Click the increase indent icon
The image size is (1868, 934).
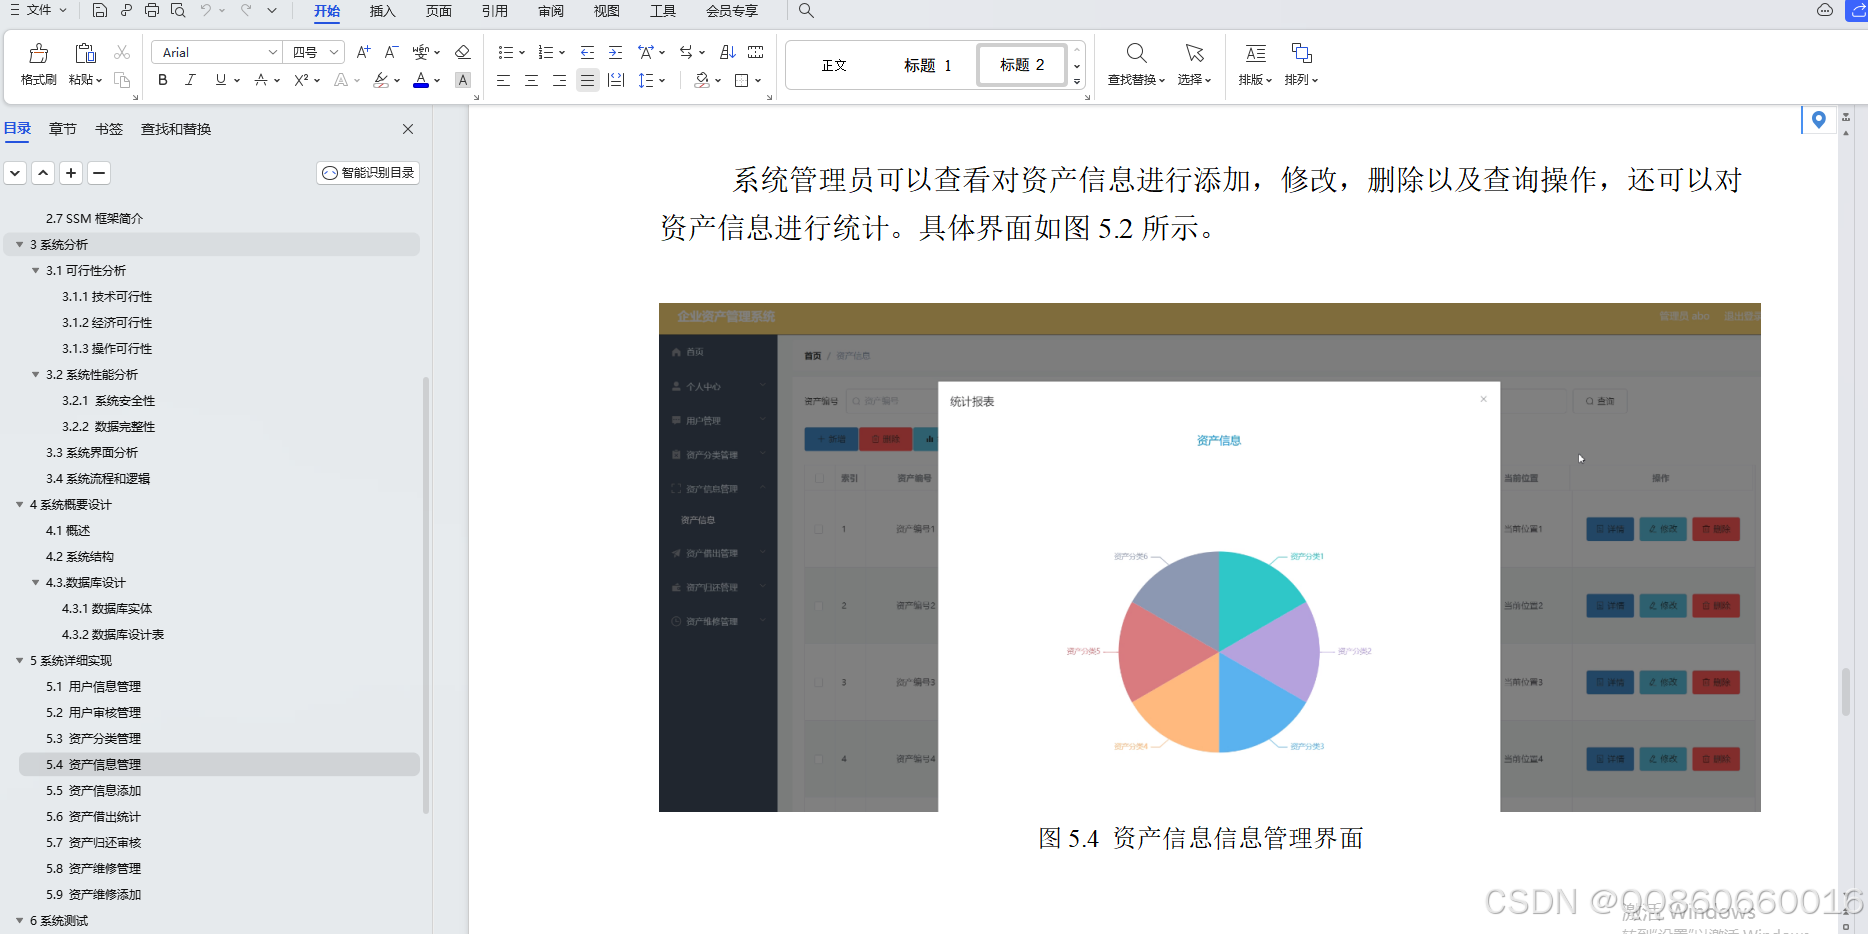[x=615, y=52]
